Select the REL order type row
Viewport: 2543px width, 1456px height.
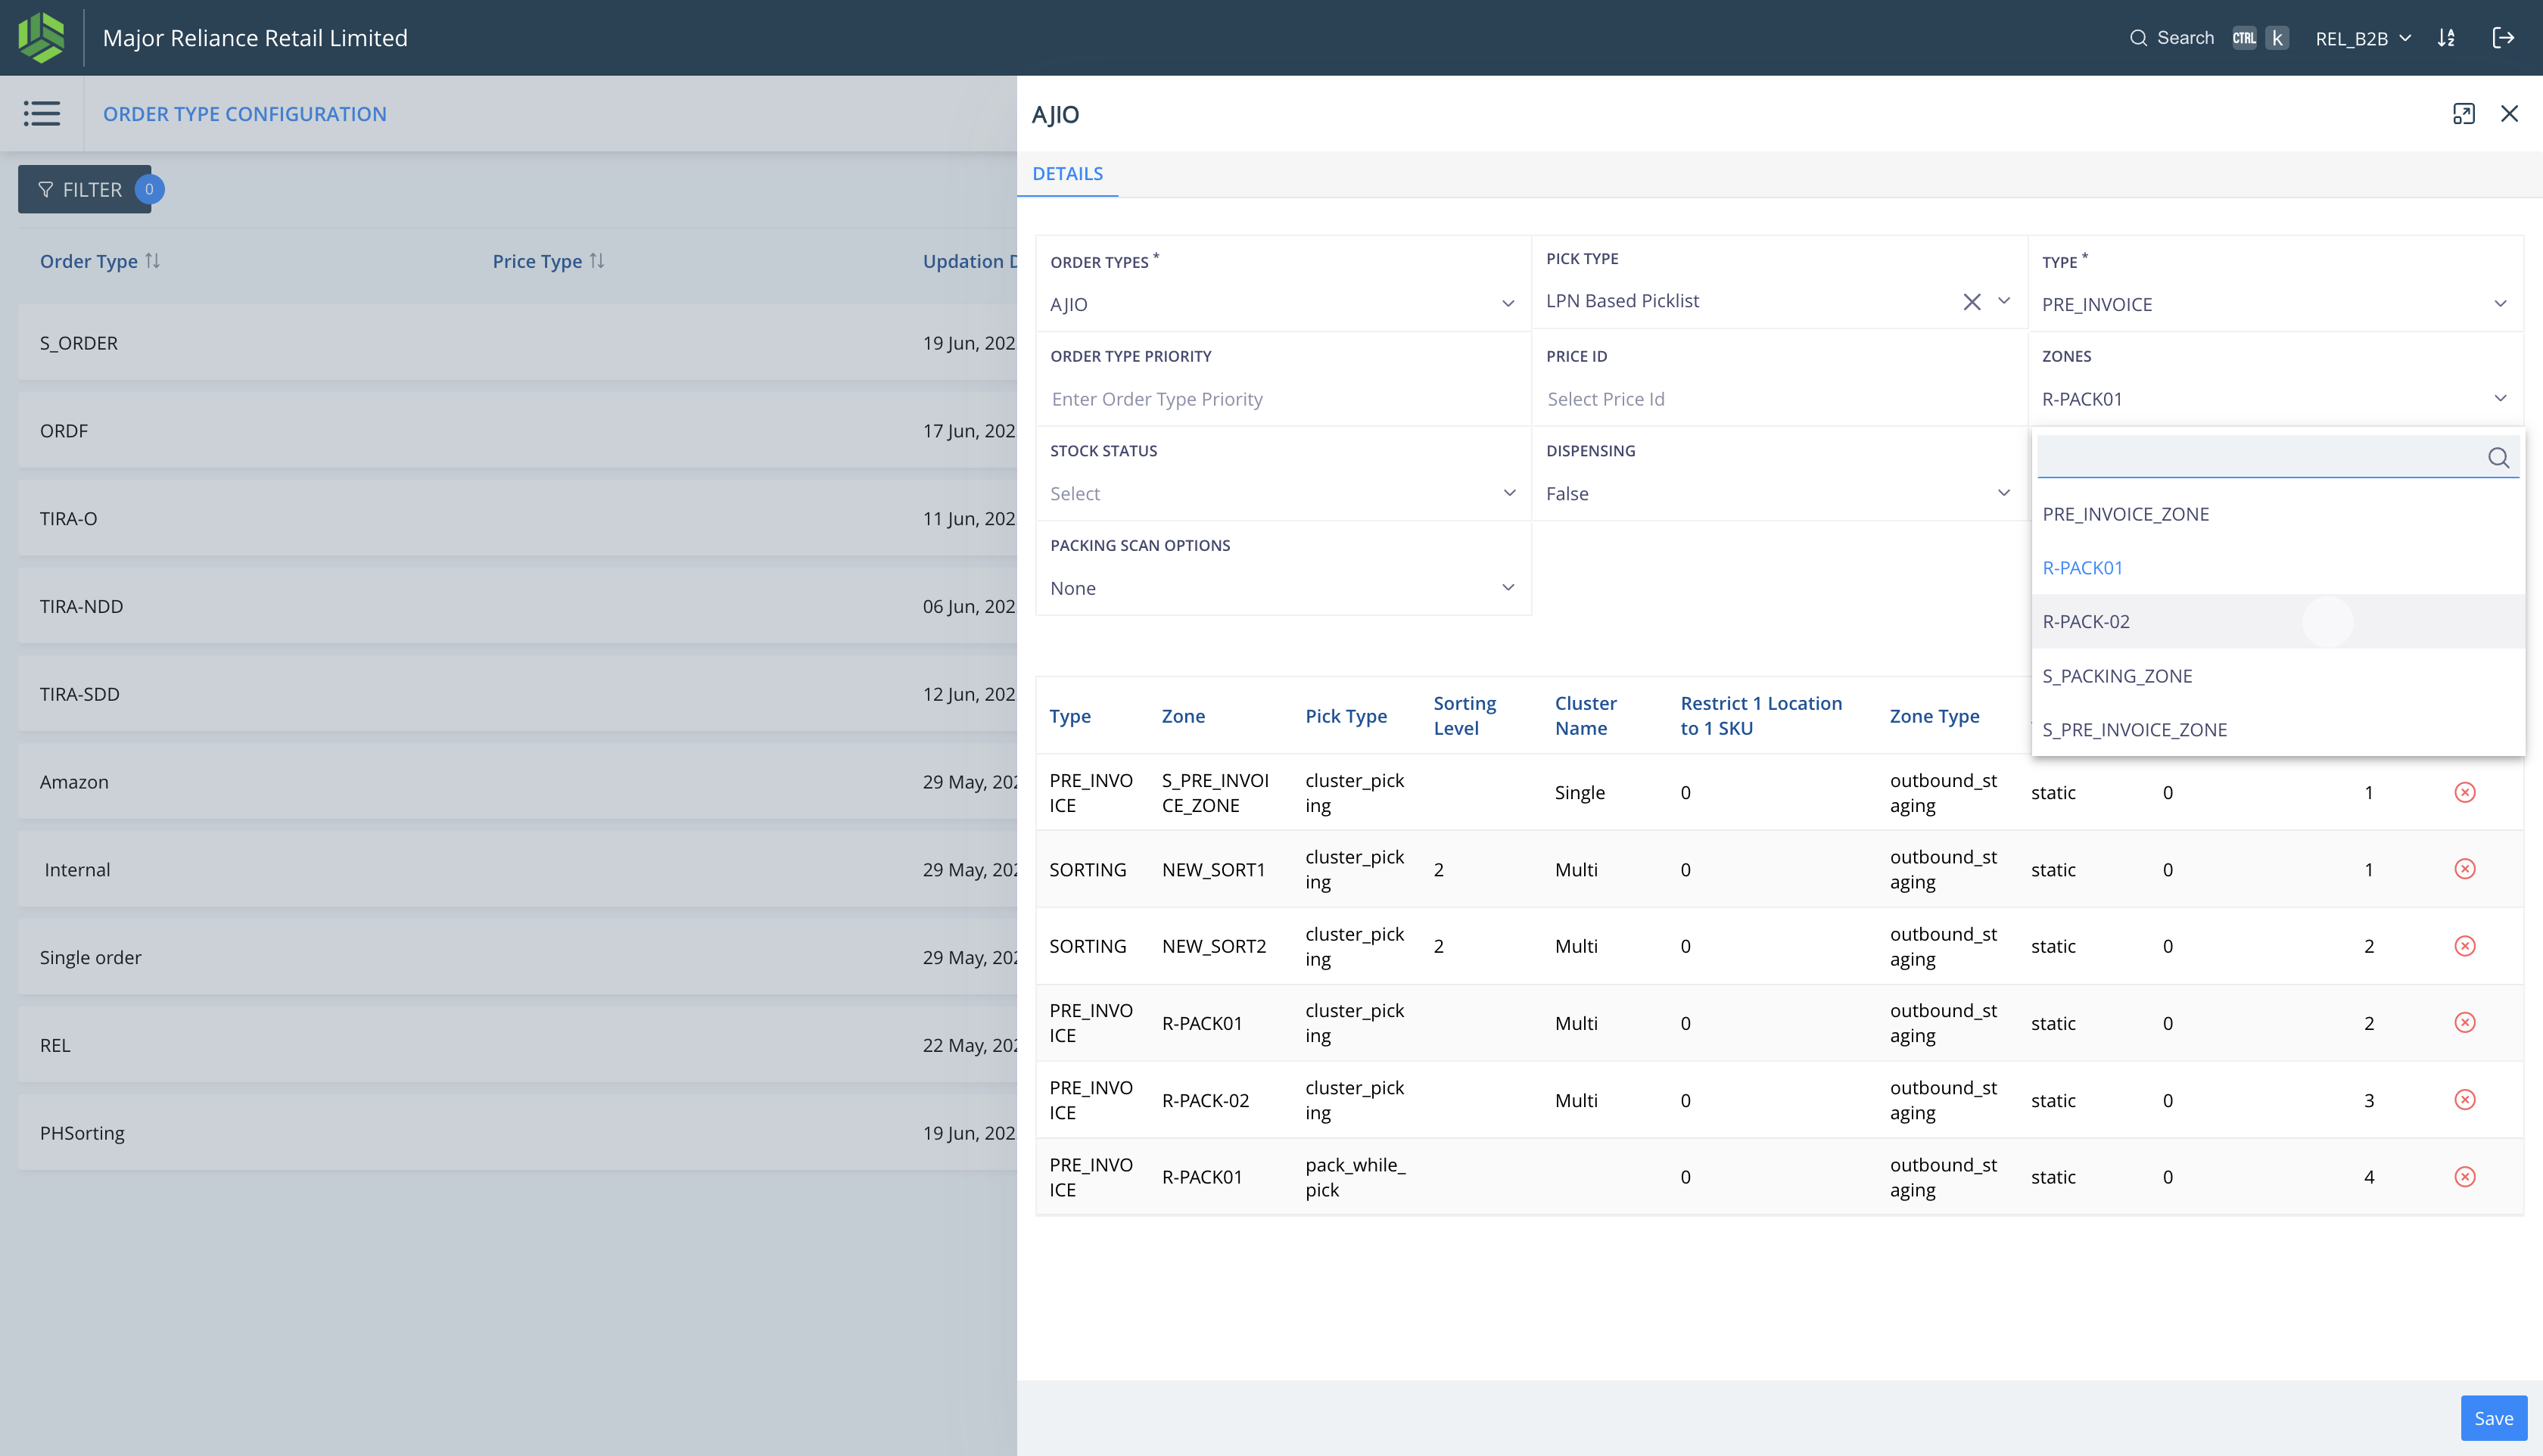517,1045
